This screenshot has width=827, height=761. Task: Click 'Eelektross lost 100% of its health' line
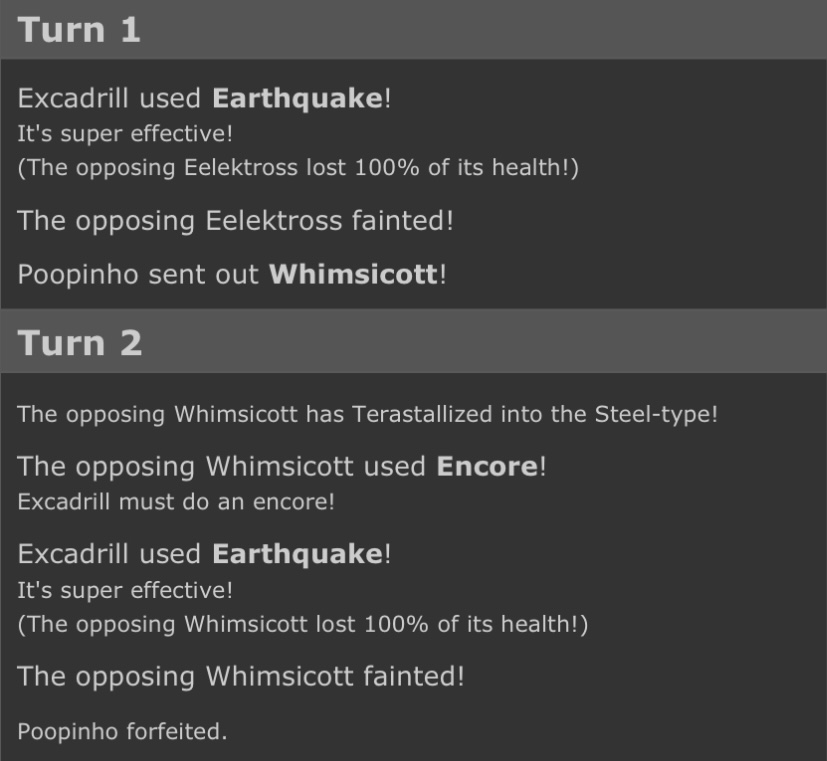click(x=298, y=168)
